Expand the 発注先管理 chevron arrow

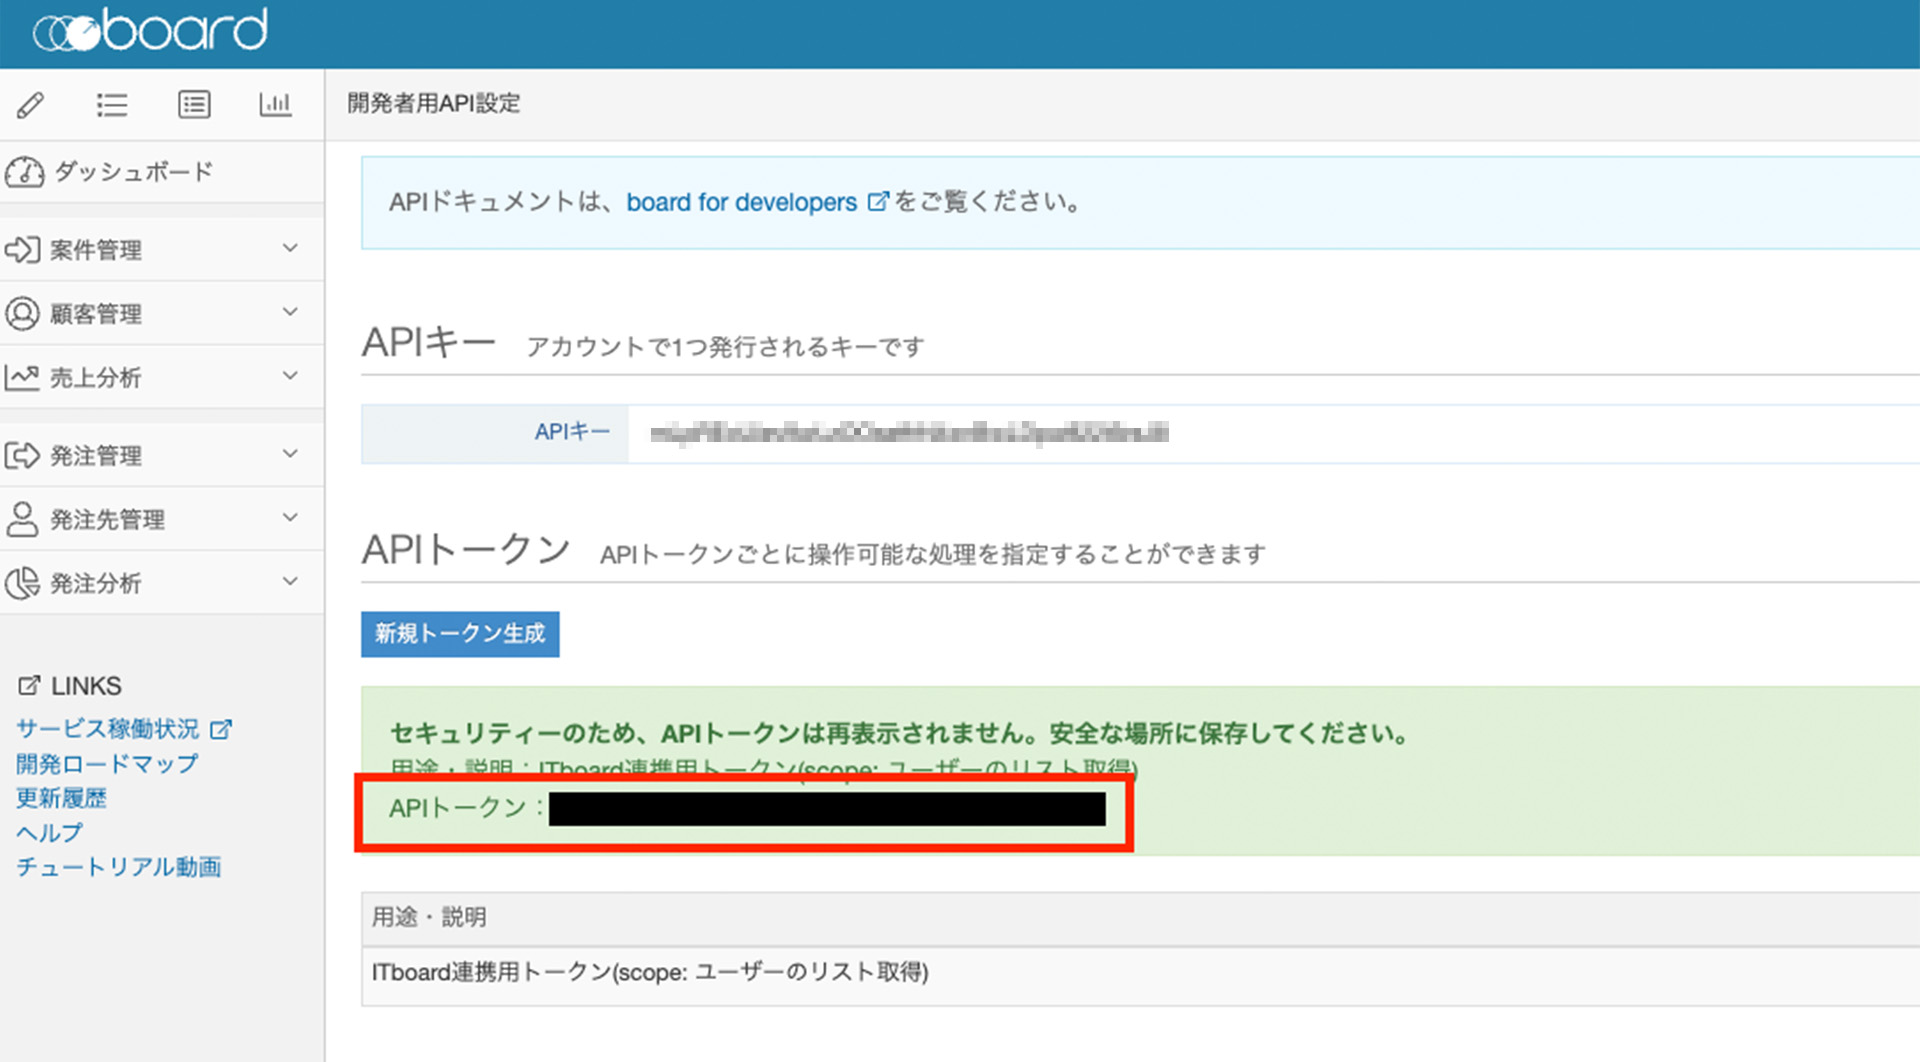click(x=290, y=518)
